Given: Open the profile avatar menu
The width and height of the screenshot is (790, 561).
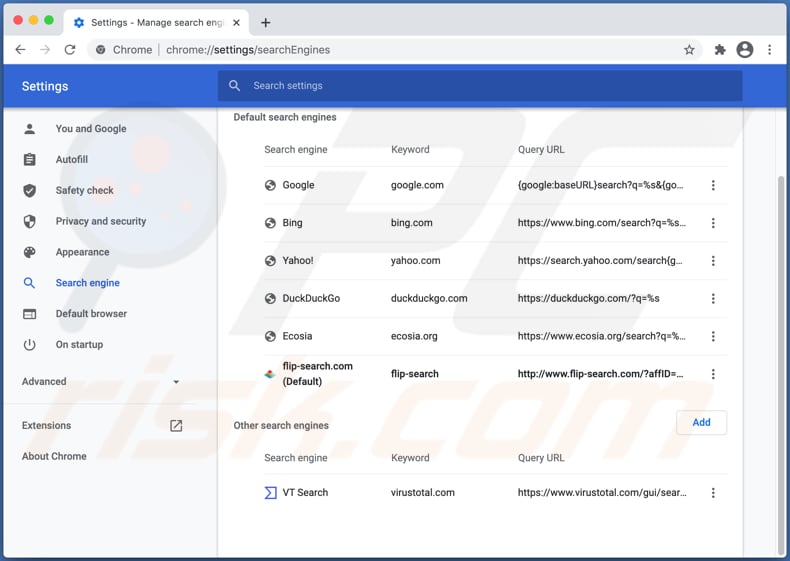Looking at the screenshot, I should click(745, 49).
